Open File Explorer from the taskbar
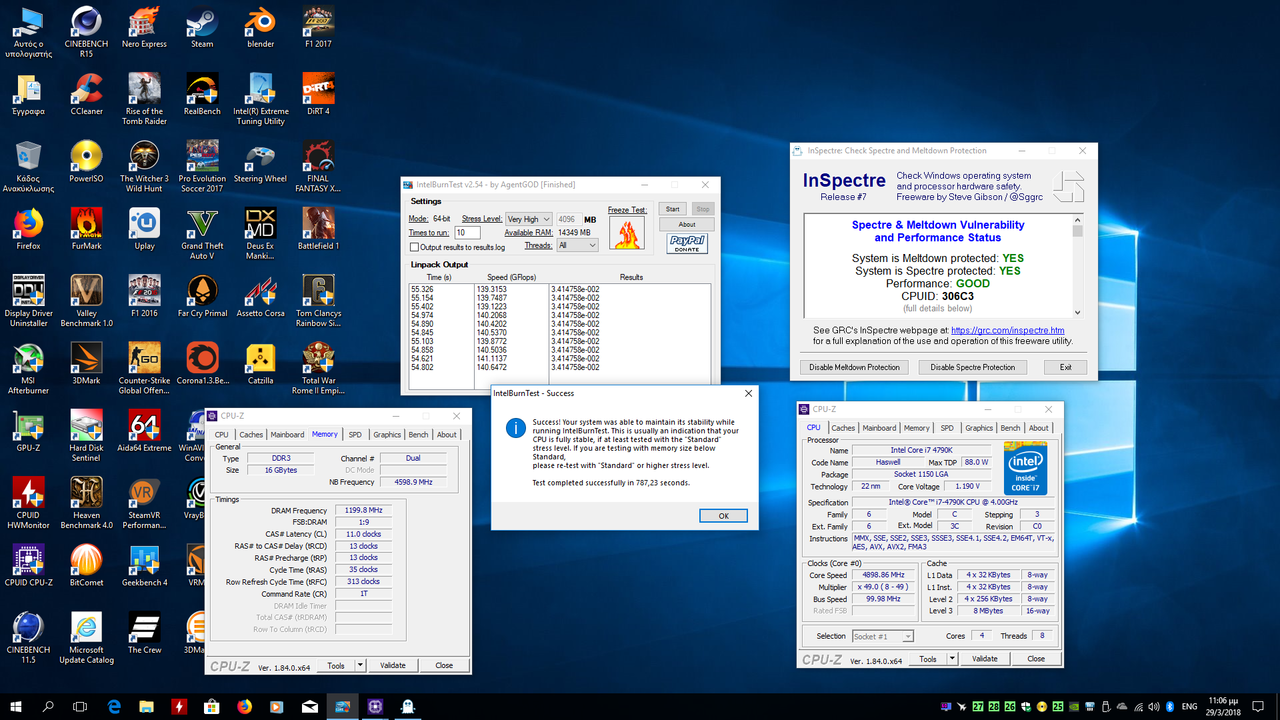 click(147, 706)
